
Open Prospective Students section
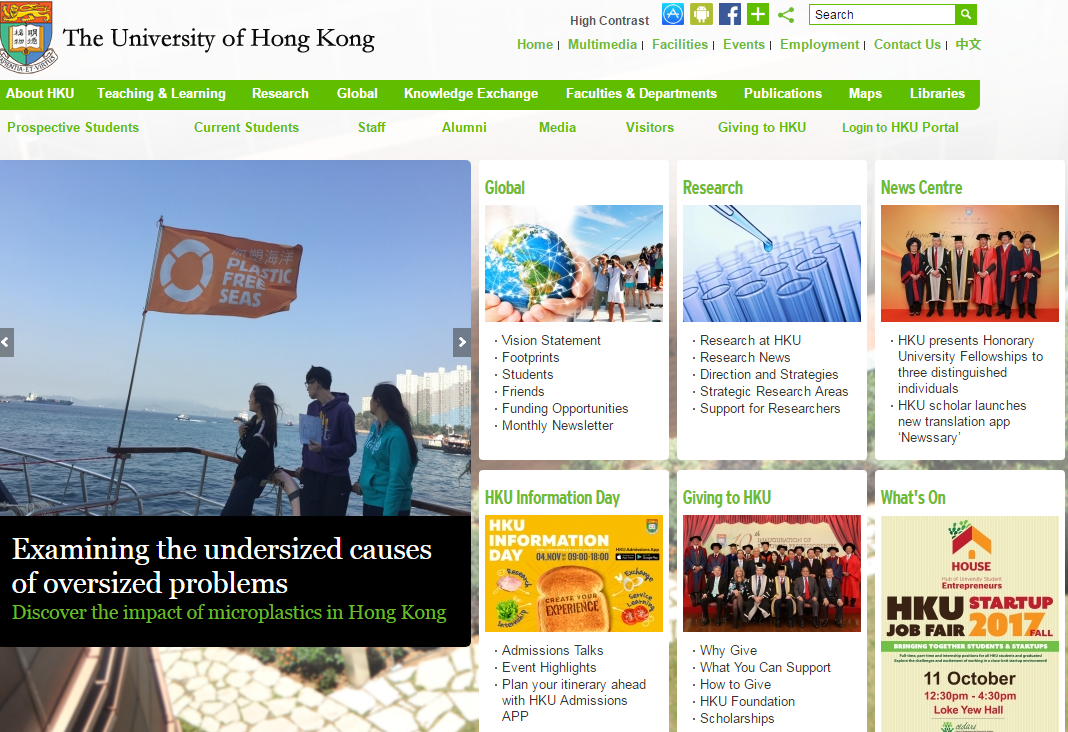click(x=73, y=127)
